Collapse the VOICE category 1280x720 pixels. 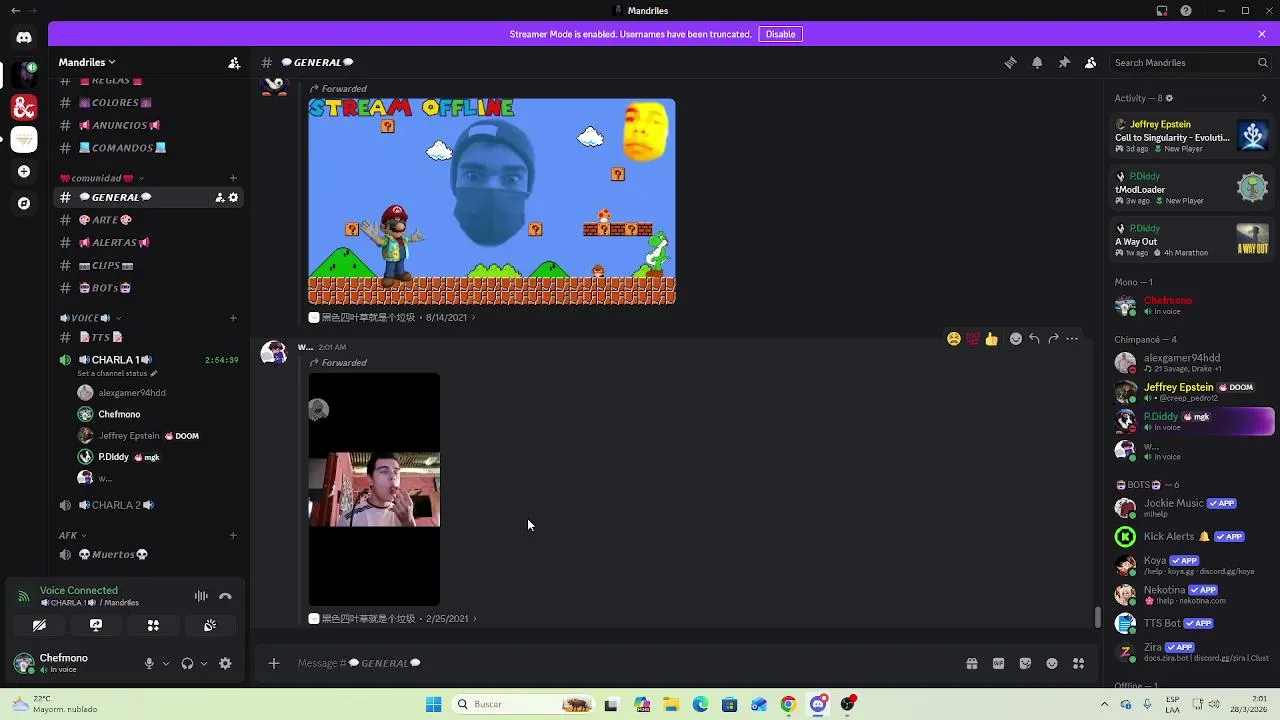pyautogui.click(x=89, y=318)
